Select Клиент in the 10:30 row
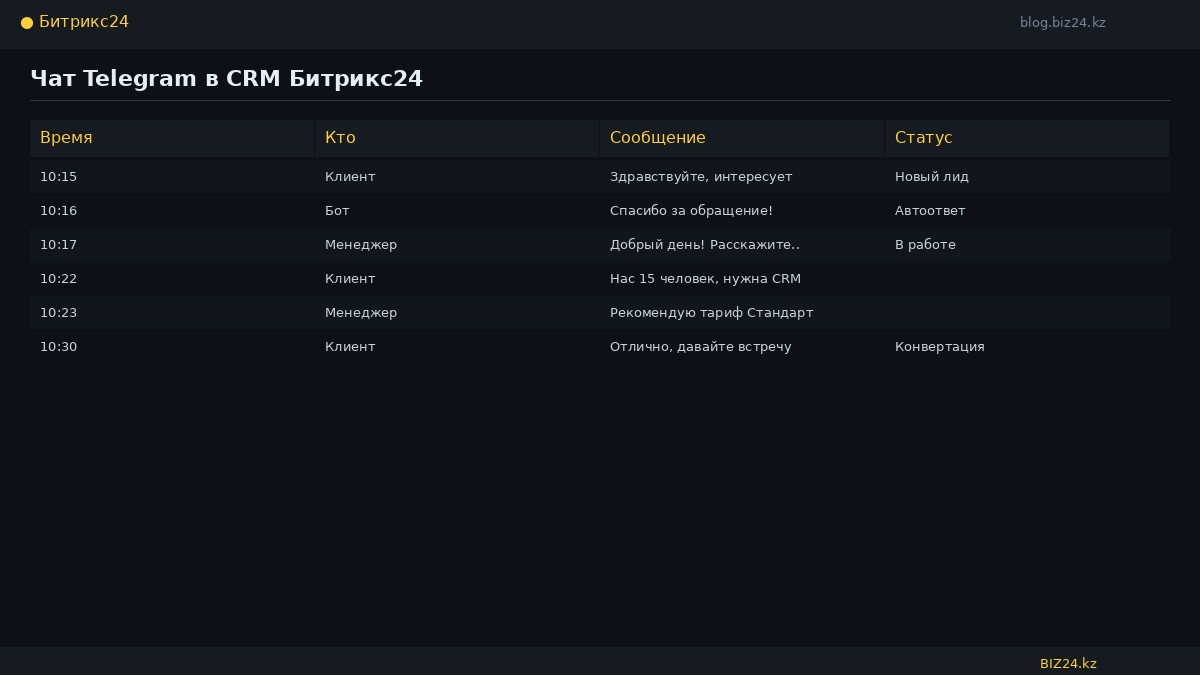Image resolution: width=1200 pixels, height=675 pixels. (x=350, y=347)
